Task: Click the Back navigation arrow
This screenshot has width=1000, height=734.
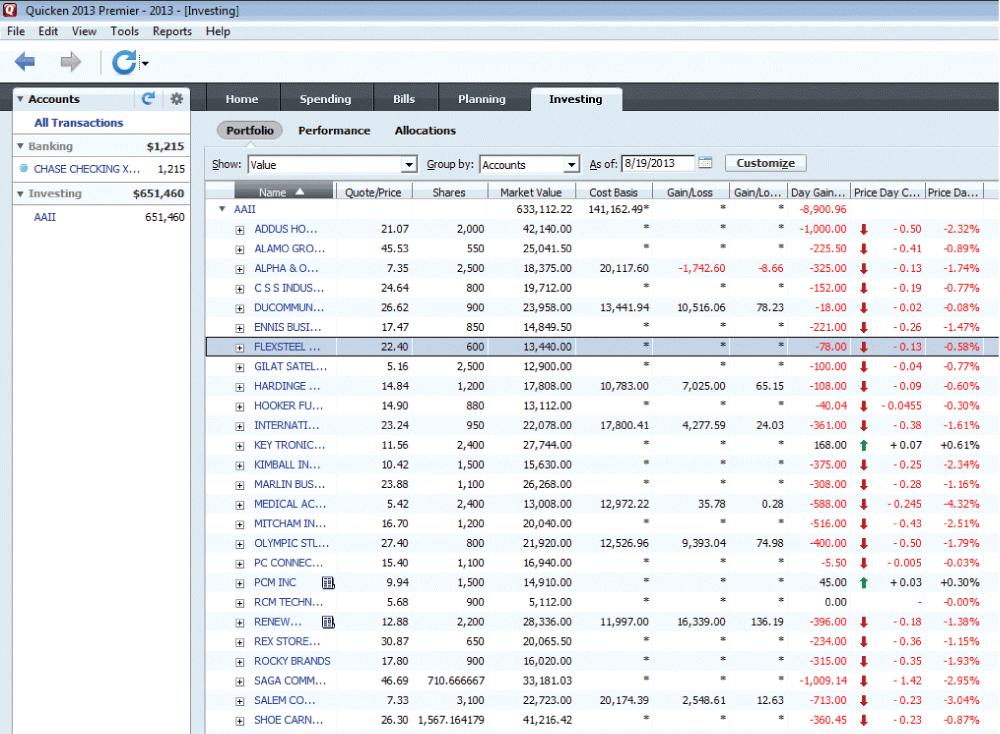Action: [25, 62]
